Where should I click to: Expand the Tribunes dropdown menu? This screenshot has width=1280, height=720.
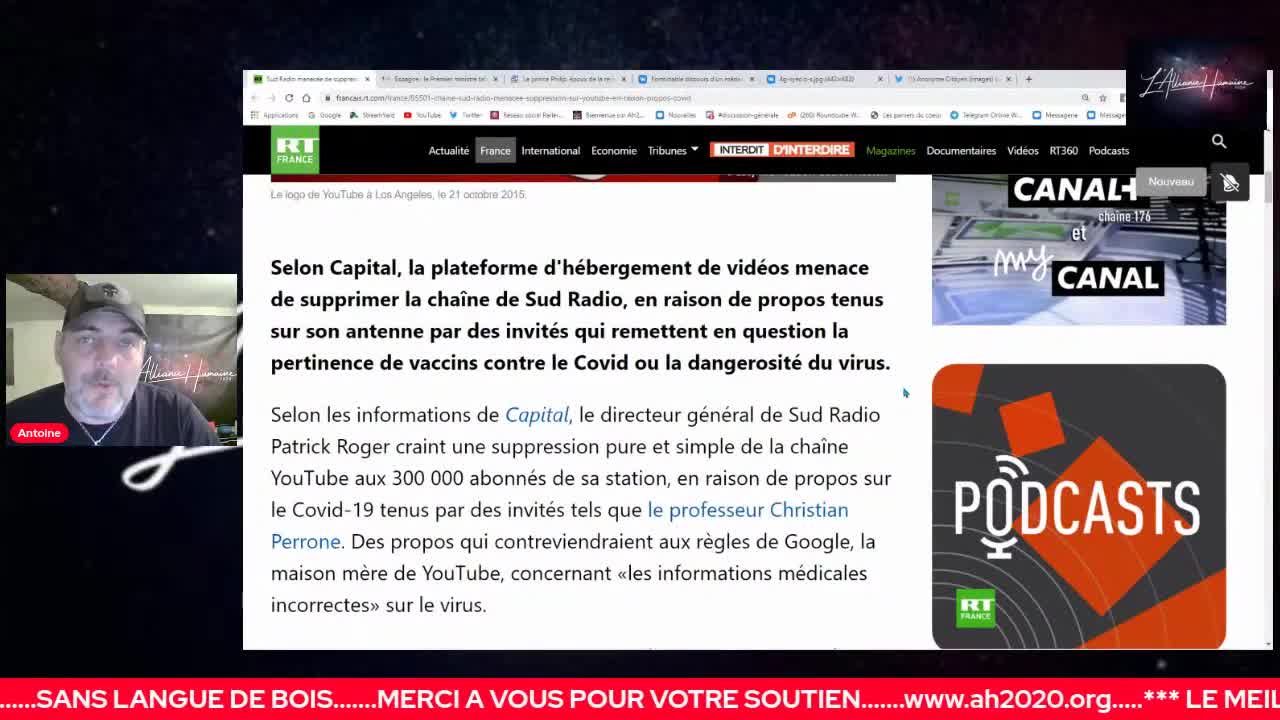(x=673, y=151)
